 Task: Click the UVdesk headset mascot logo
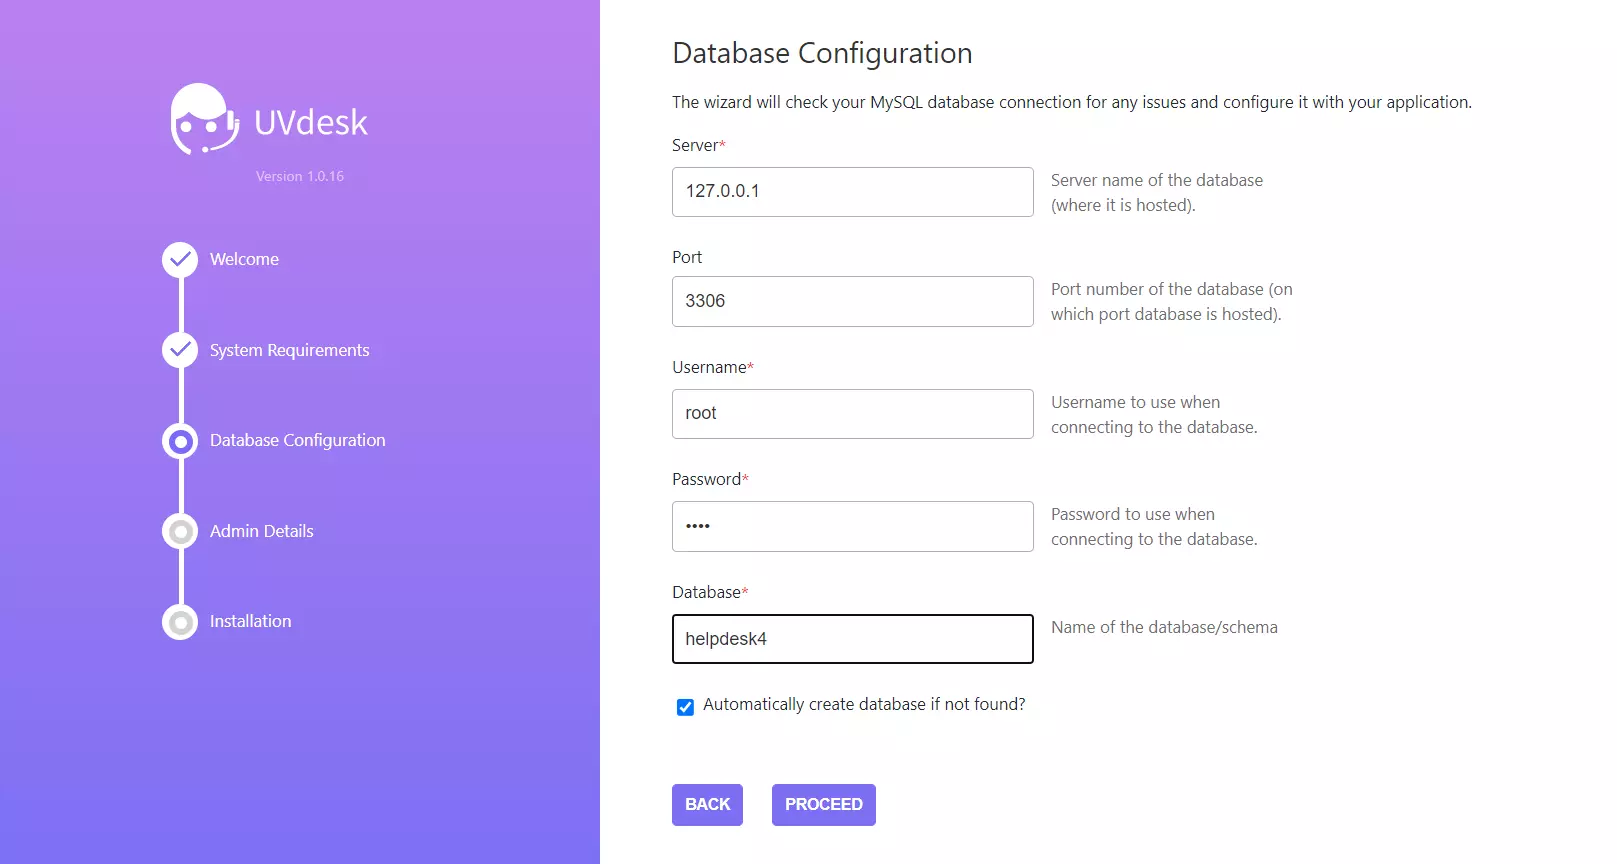pyautogui.click(x=204, y=119)
